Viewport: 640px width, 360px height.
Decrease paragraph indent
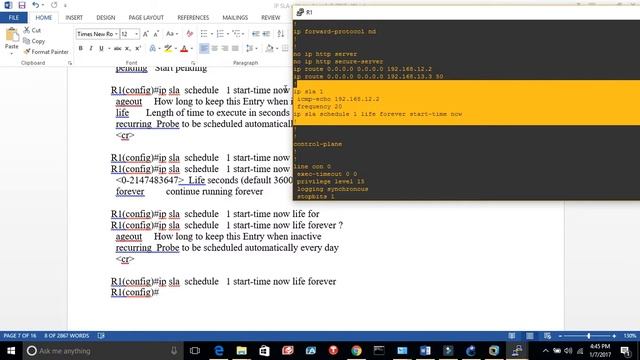tap(256, 34)
